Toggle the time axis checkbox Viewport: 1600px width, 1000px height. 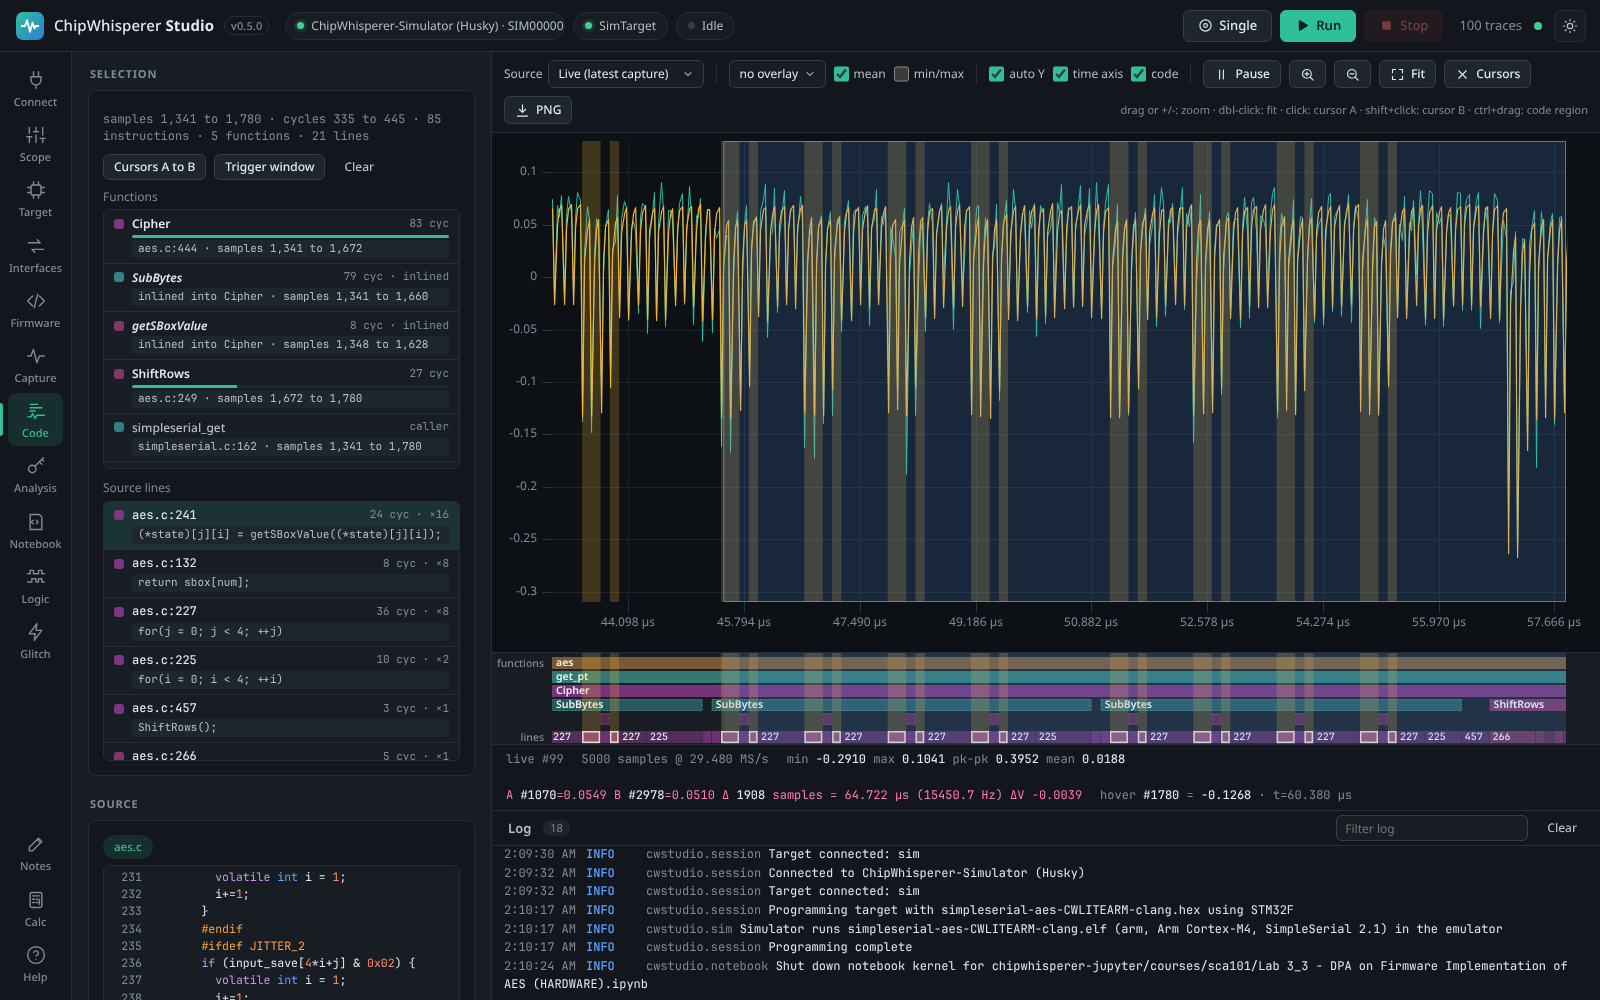(1060, 74)
